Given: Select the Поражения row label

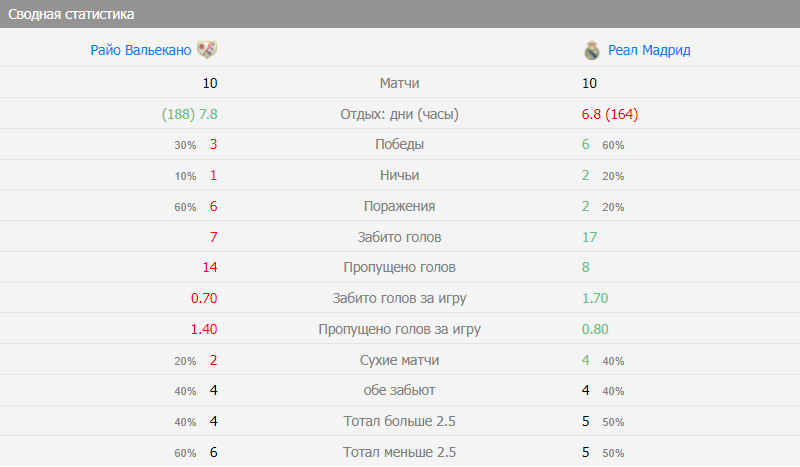Looking at the screenshot, I should 400,206.
